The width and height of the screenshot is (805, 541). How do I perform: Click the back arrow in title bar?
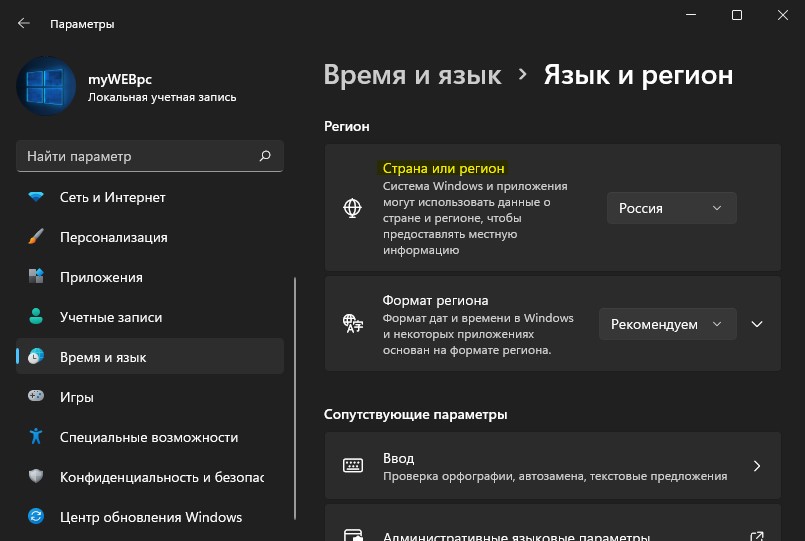click(x=24, y=23)
